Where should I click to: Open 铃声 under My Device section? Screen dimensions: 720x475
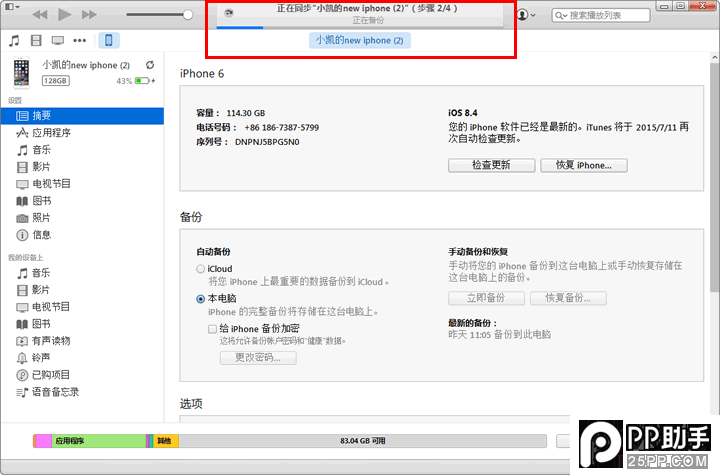click(x=41, y=358)
